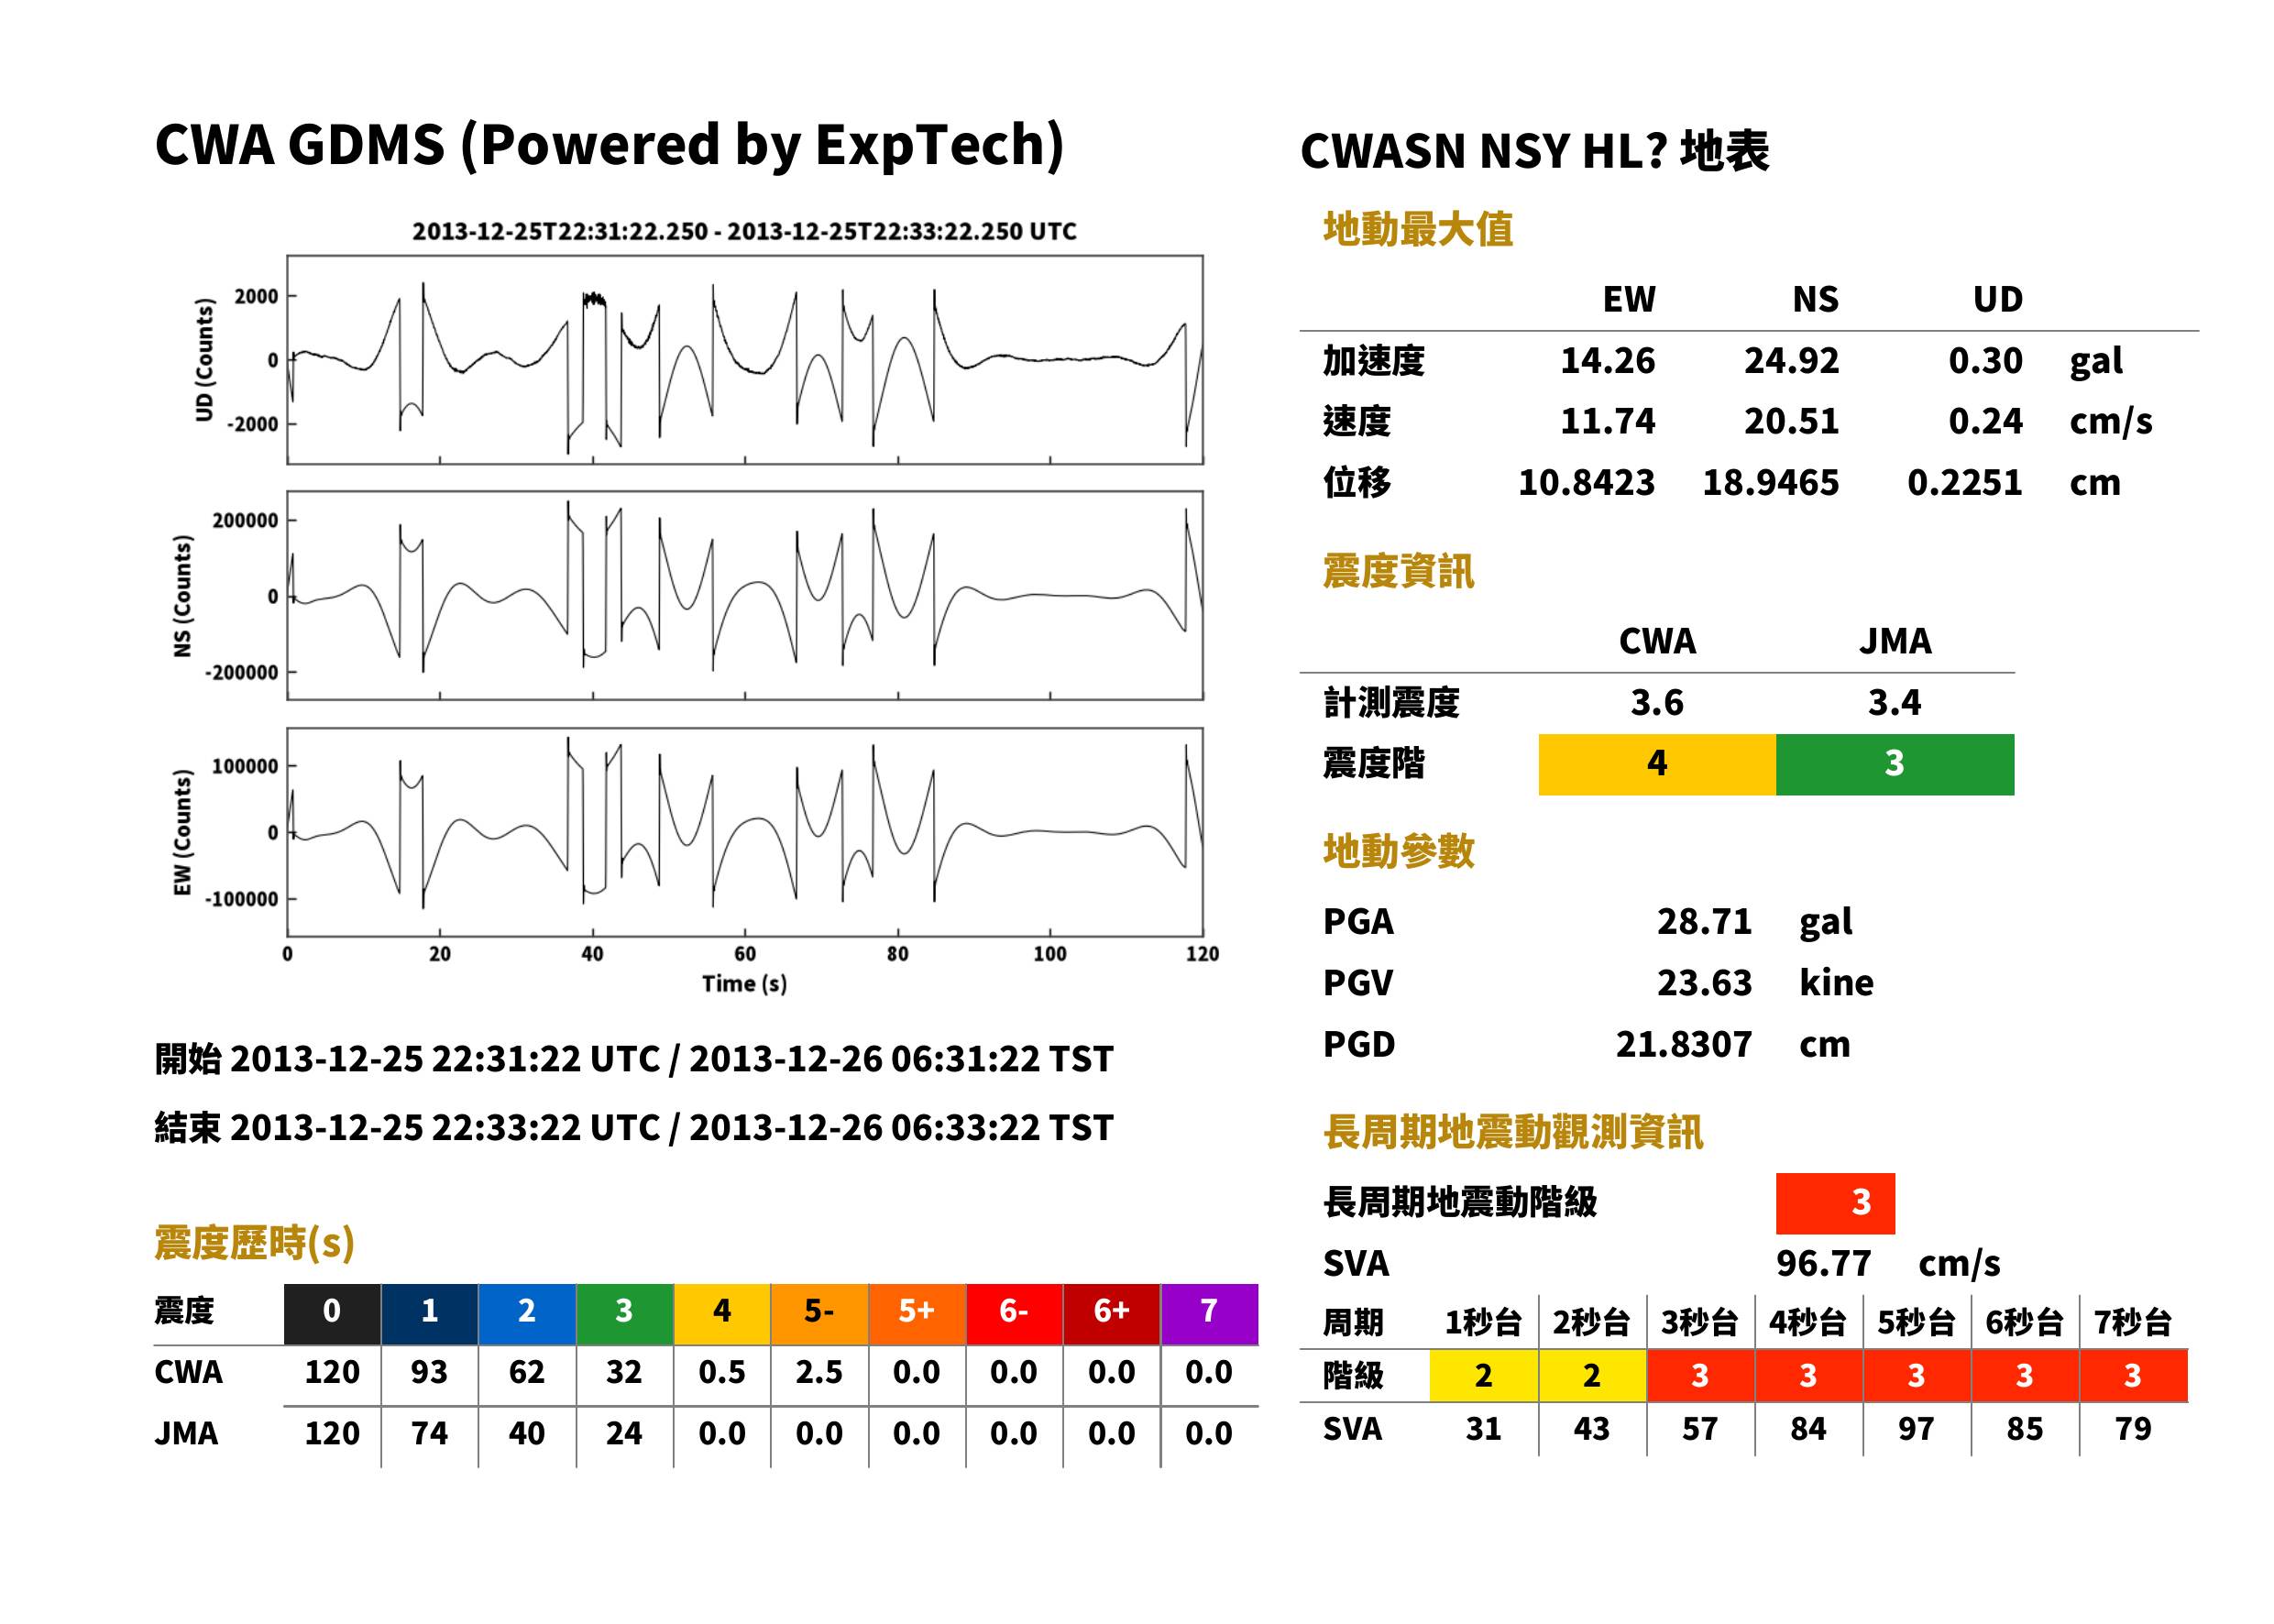This screenshot has width=2274, height=1624.
Task: Click the CWA 計測震度 value 3.6
Action: click(1657, 702)
